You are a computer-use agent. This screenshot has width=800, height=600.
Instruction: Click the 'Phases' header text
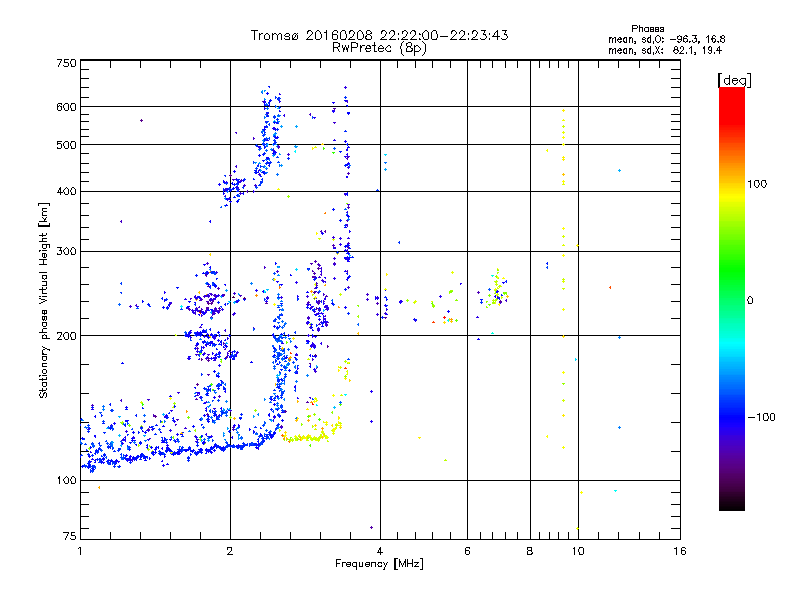tap(647, 29)
